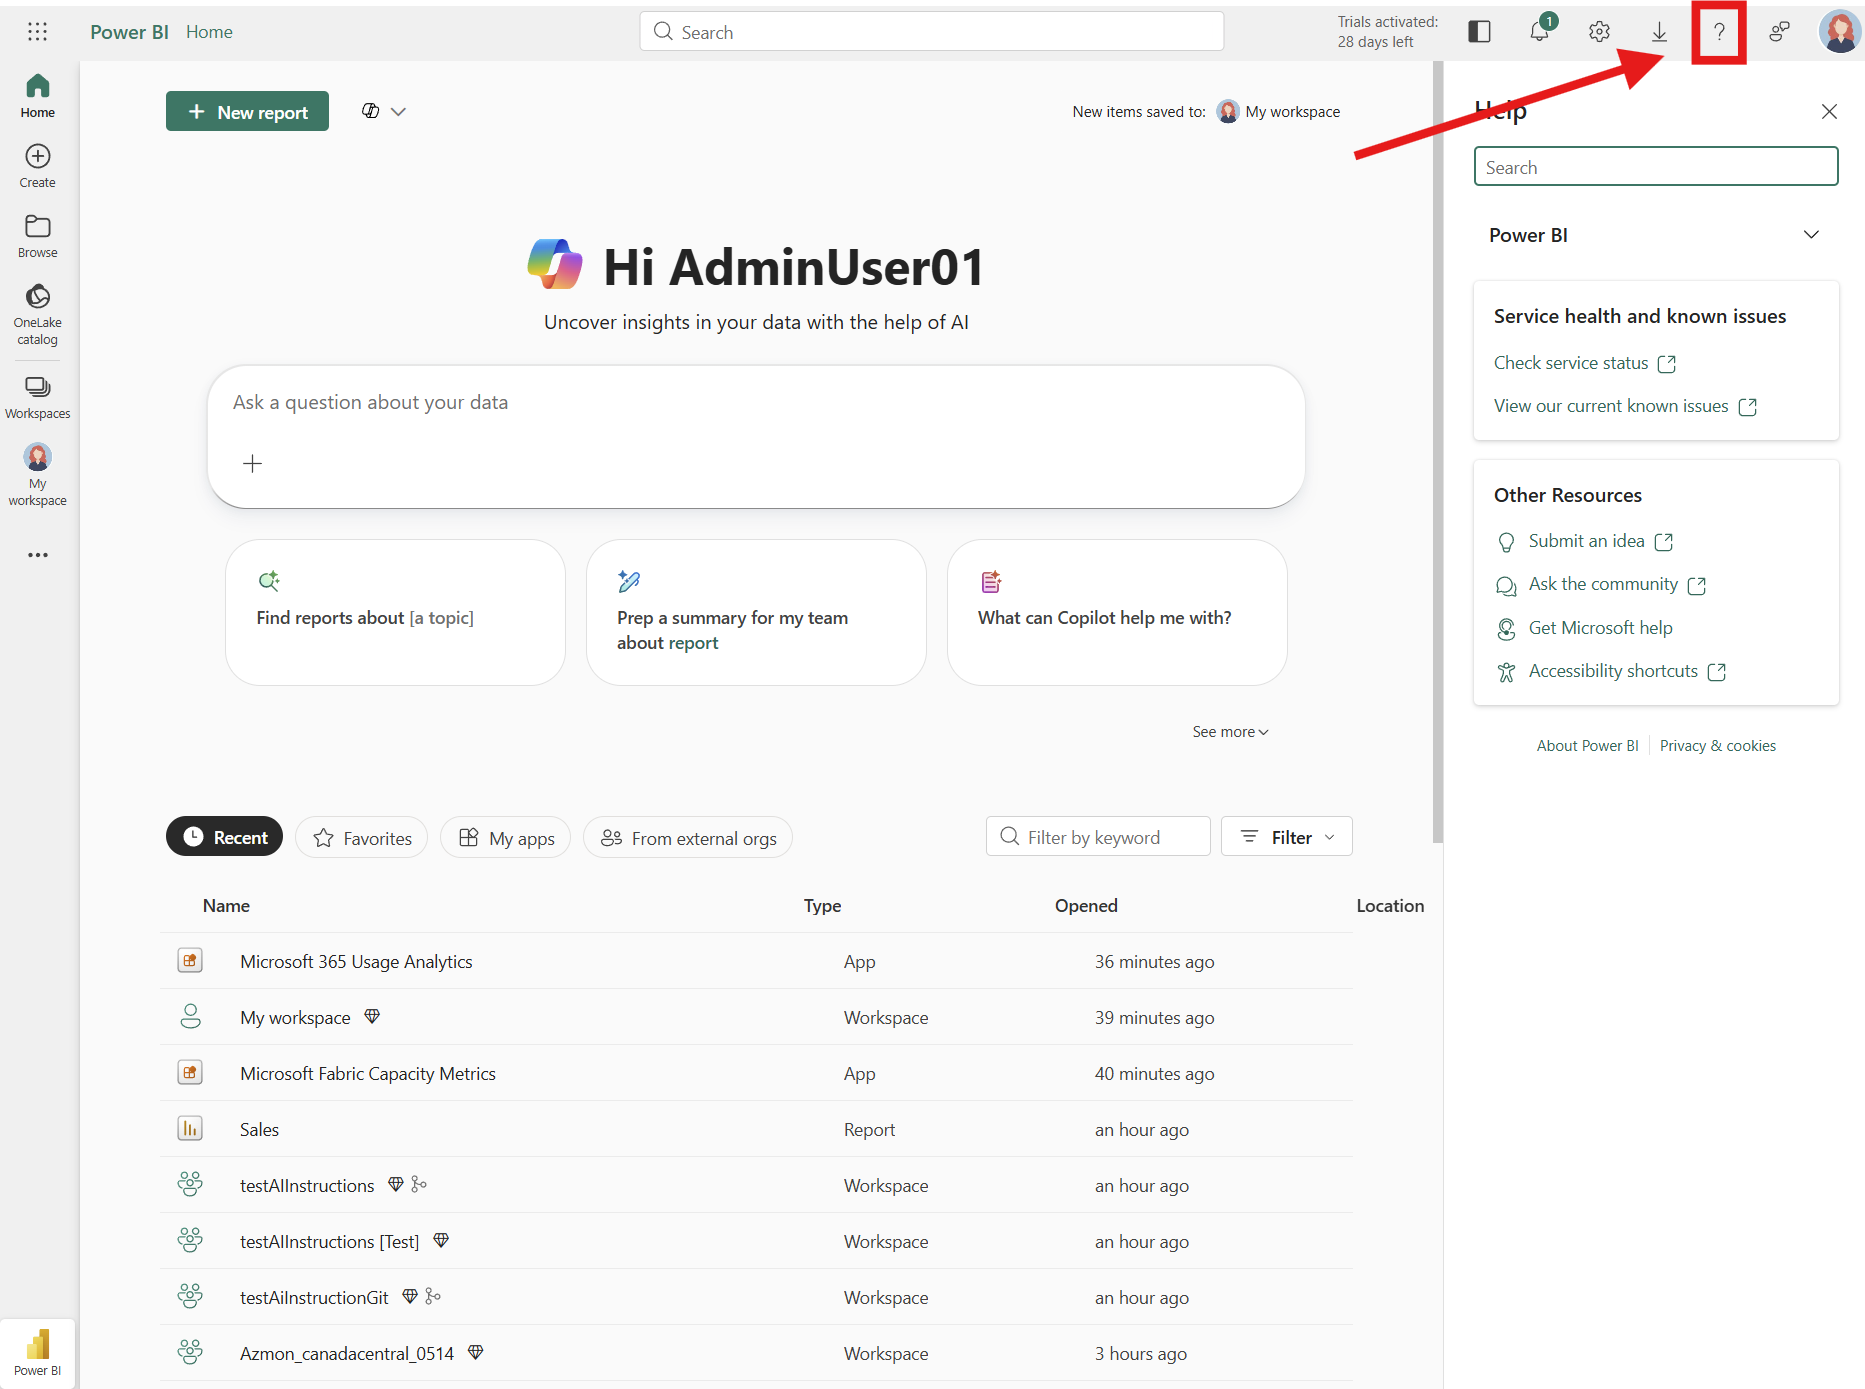Viewport: 1865px width, 1389px height.
Task: Click the Filter by keyword field
Action: click(1098, 837)
